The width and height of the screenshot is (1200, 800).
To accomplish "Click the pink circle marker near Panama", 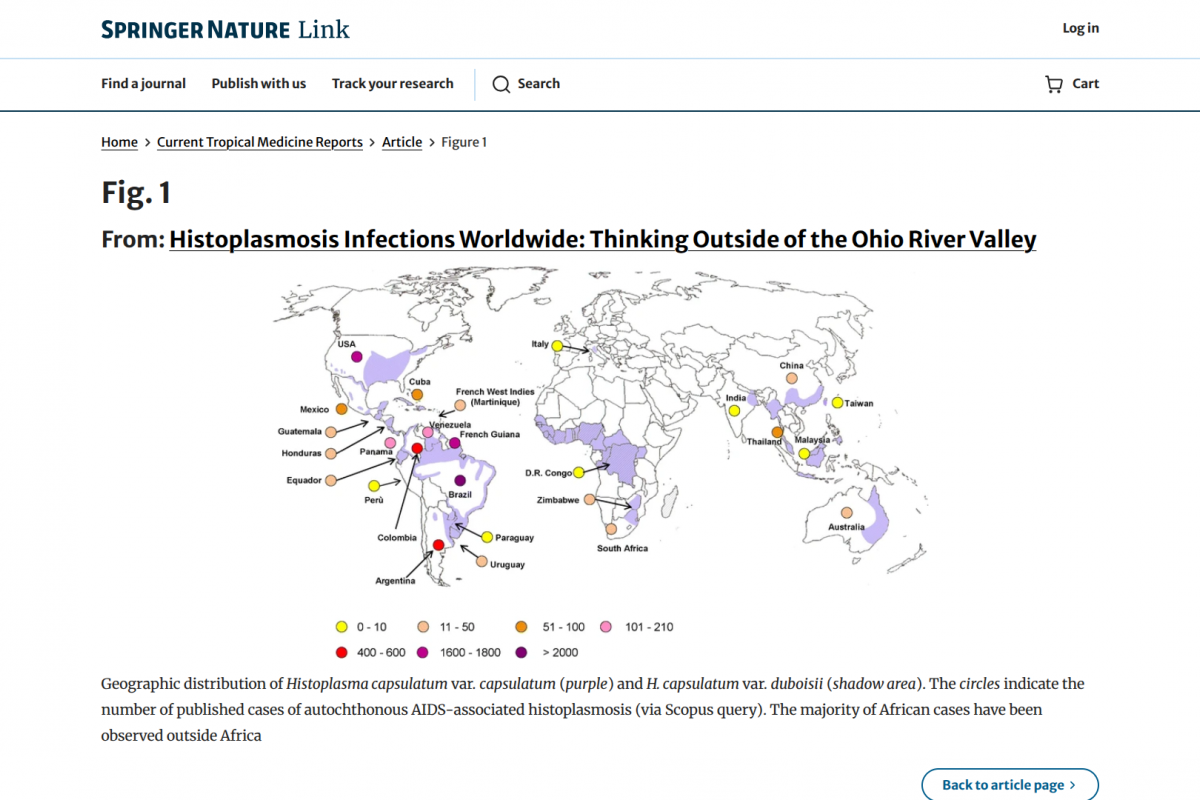I will click(390, 441).
